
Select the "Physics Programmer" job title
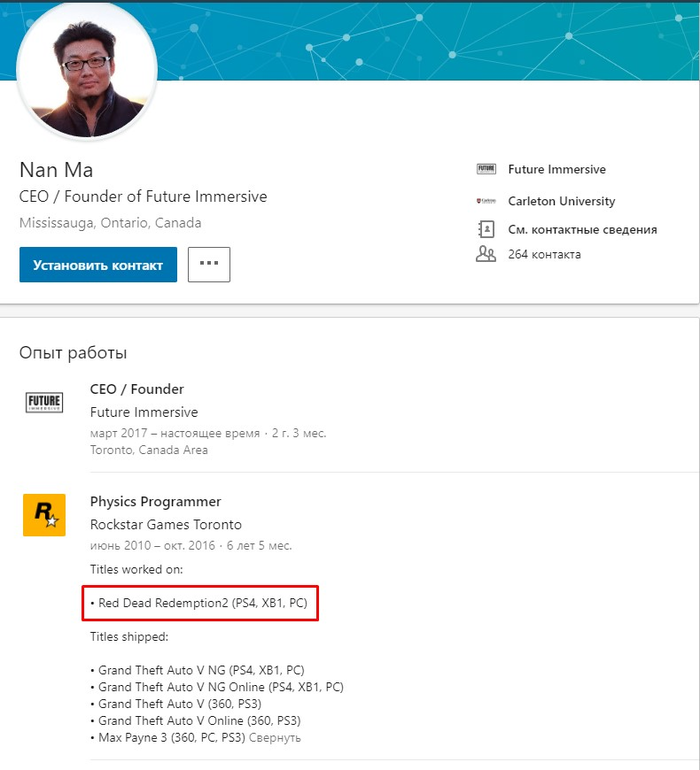tap(155, 501)
